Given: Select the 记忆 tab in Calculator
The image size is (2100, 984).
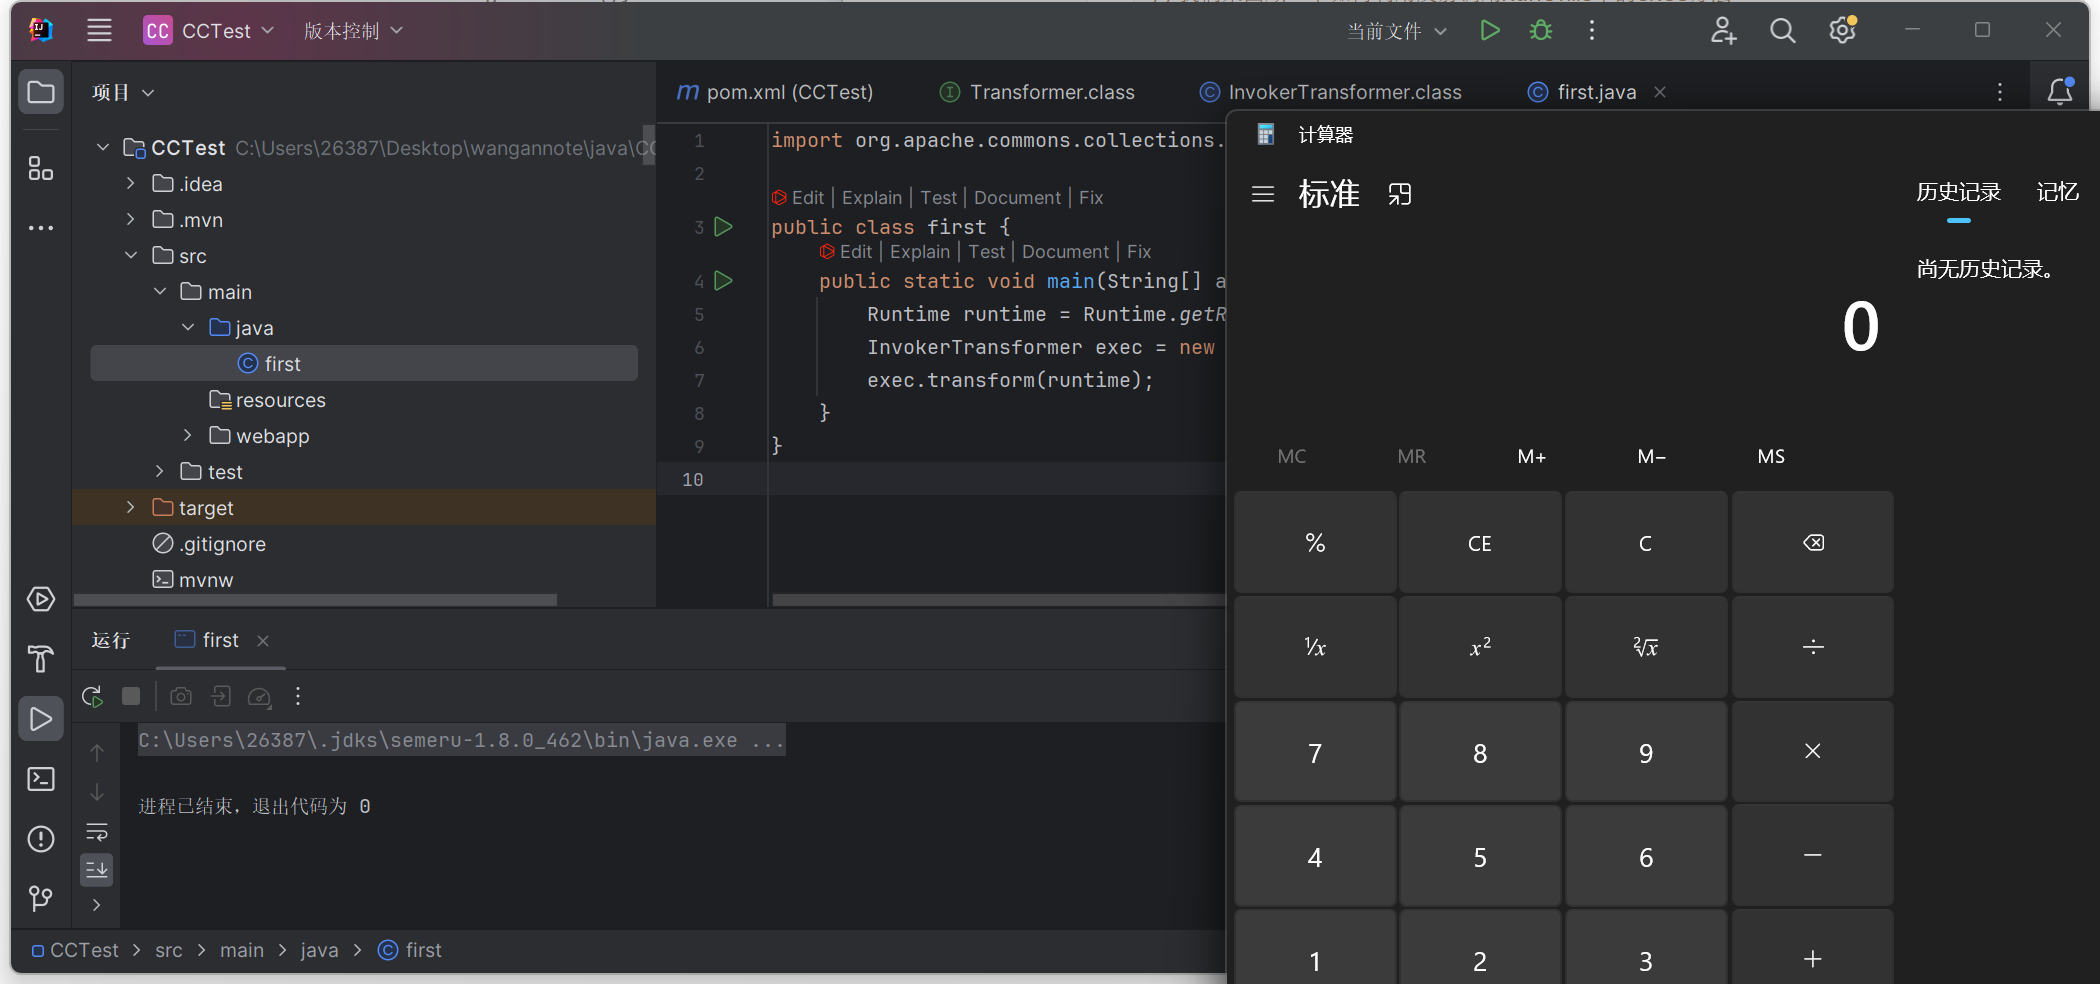Looking at the screenshot, I should (x=2058, y=192).
